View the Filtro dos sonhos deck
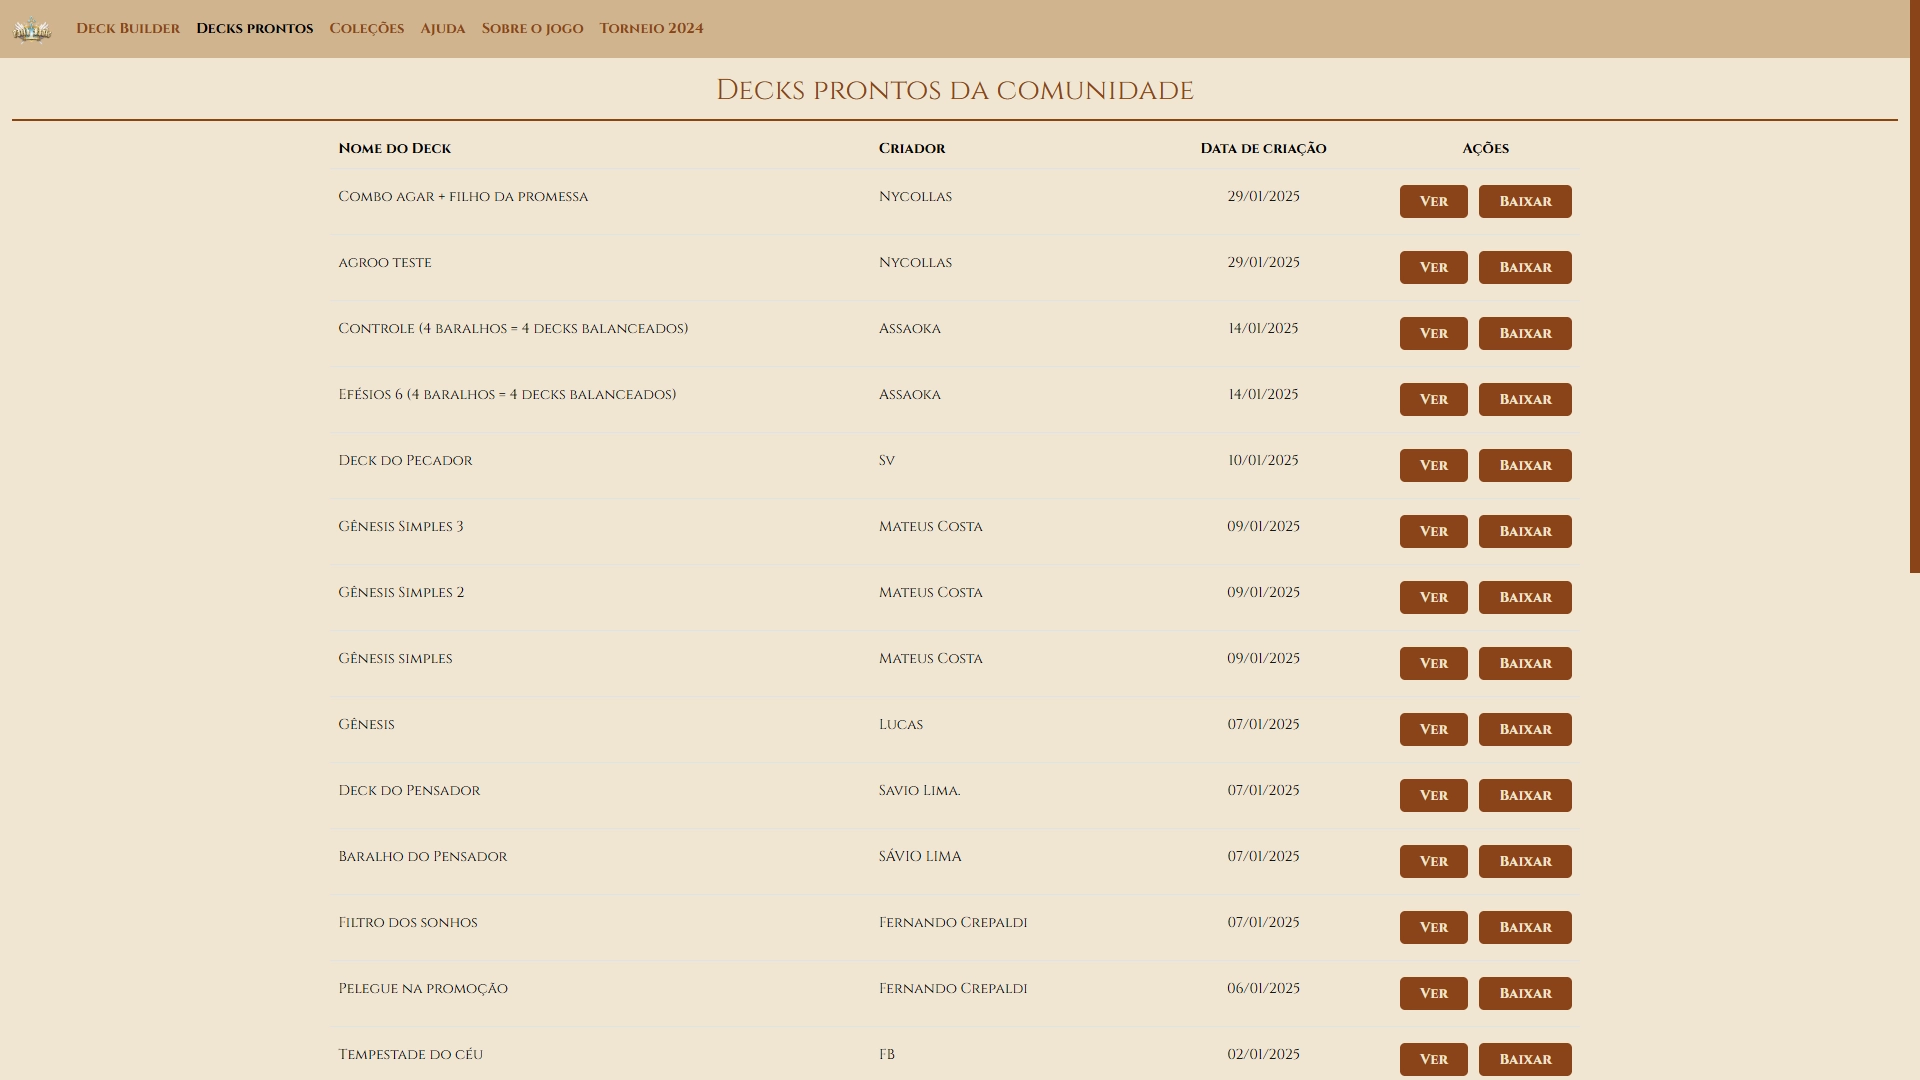Screen dimensions: 1920x1080 (1433, 927)
